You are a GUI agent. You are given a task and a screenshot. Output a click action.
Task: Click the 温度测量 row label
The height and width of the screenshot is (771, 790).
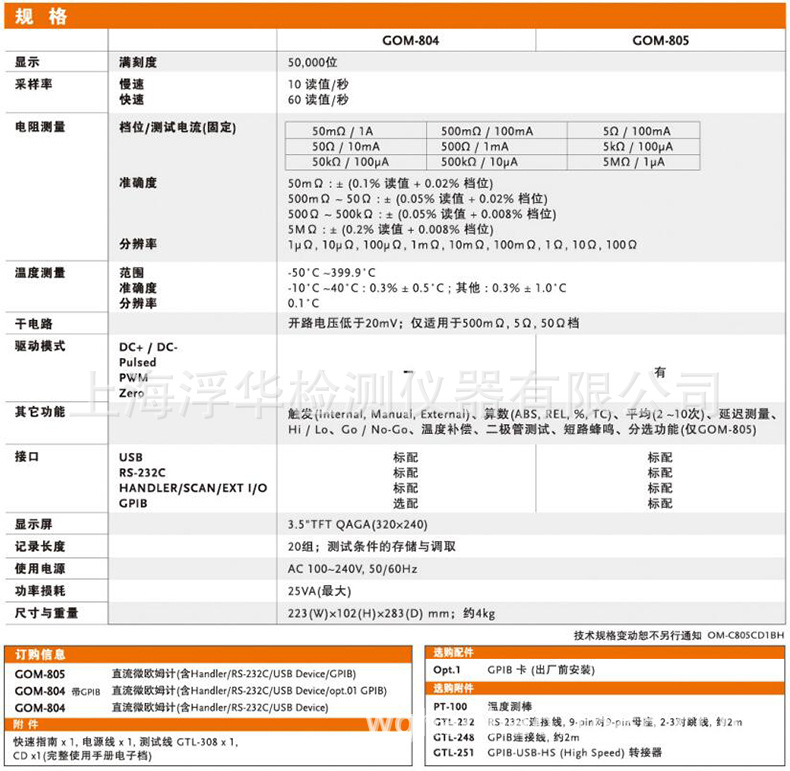pos(40,273)
